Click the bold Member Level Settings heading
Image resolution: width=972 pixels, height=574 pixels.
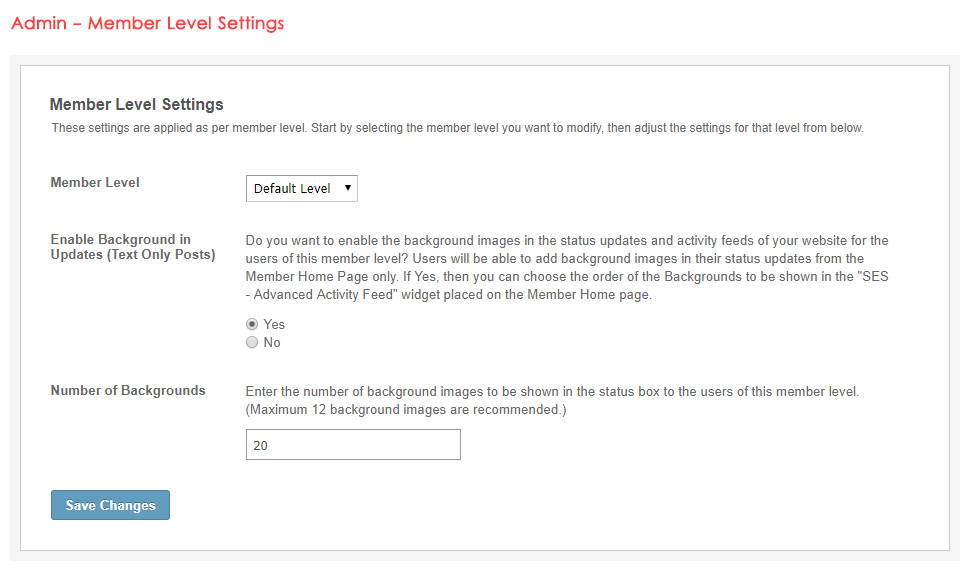point(136,104)
